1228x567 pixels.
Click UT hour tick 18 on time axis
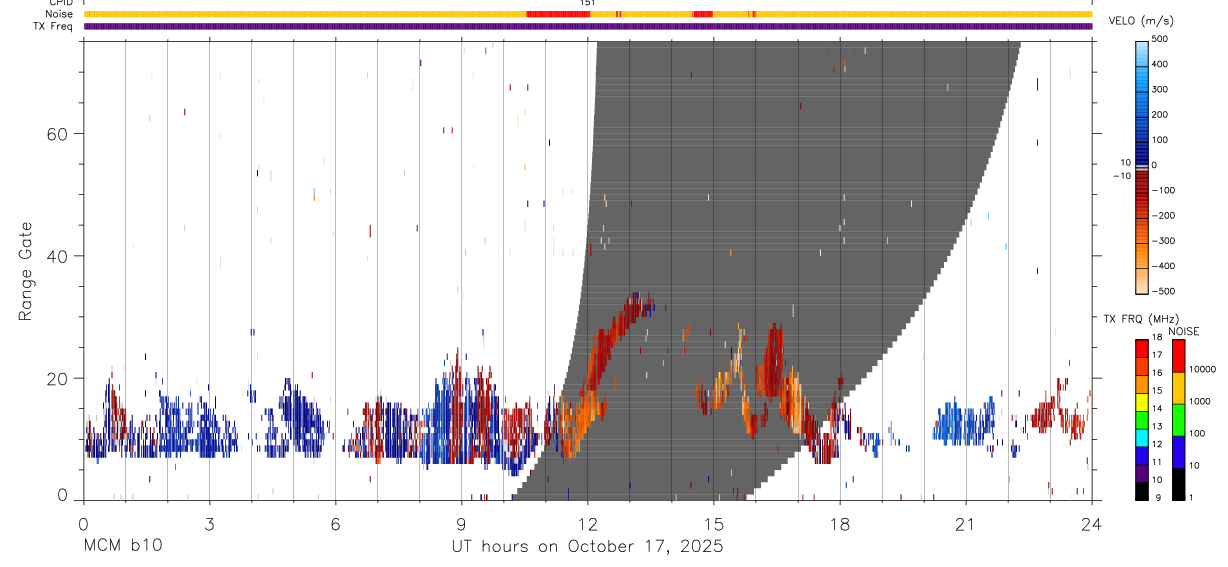tap(840, 524)
